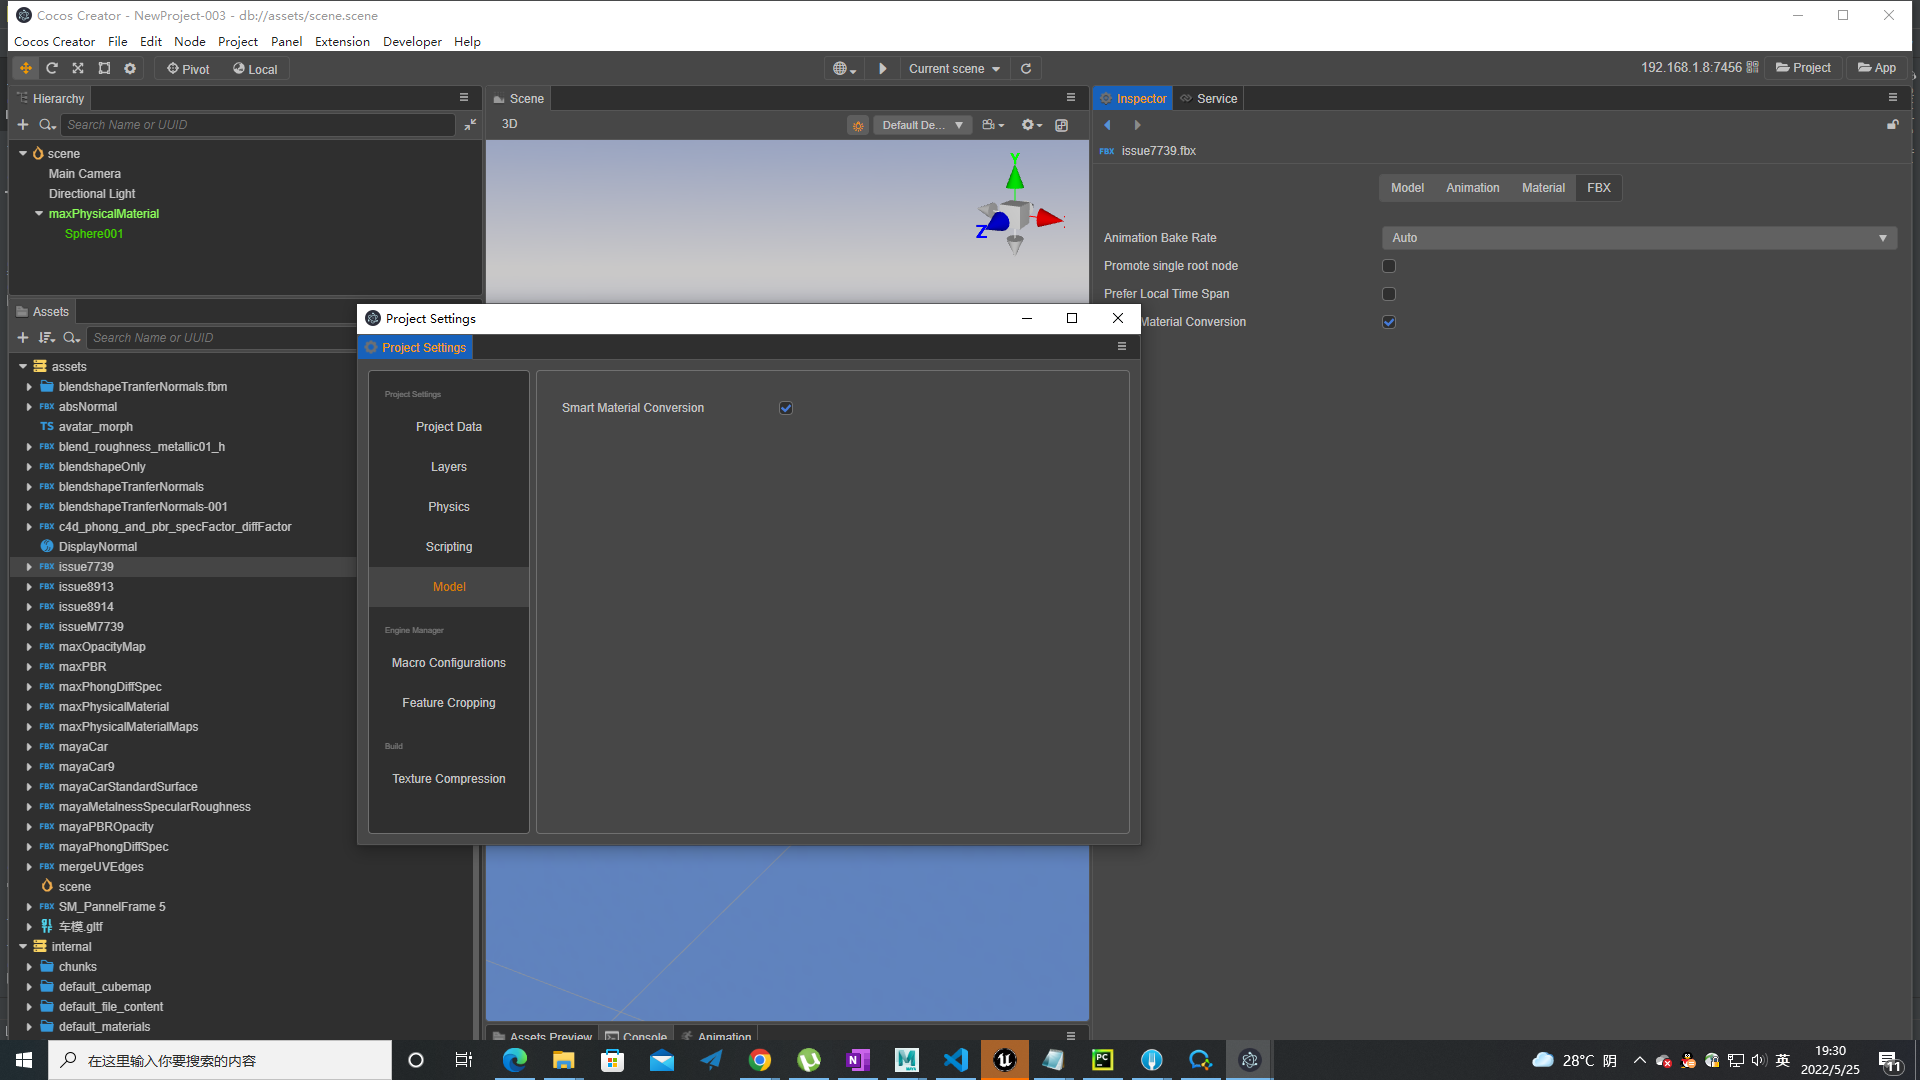Screen dimensions: 1920x1080
Task: Go forward in Inspector history
Action: (1137, 125)
